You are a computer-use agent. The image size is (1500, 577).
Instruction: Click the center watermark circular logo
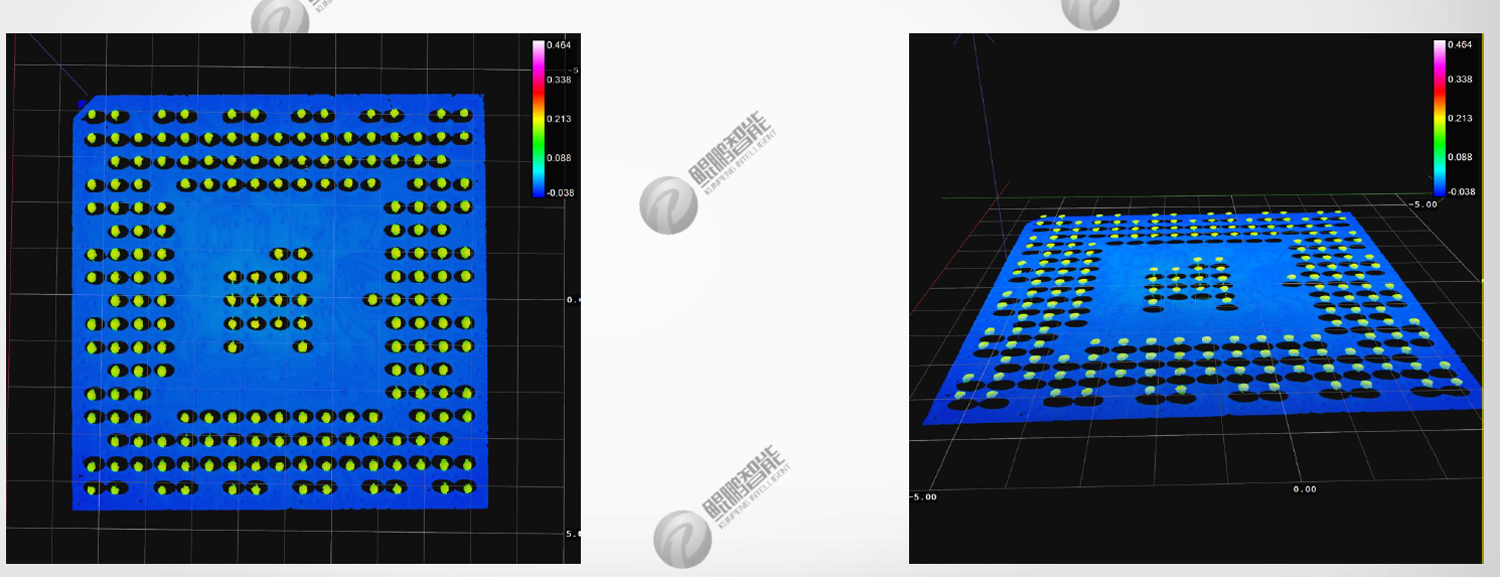pos(668,205)
